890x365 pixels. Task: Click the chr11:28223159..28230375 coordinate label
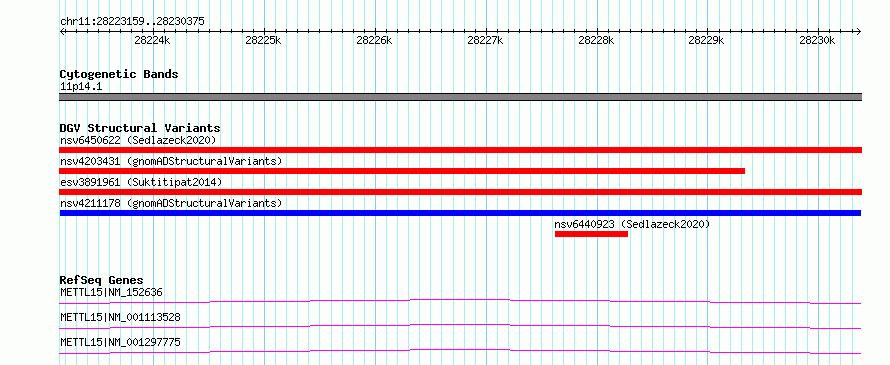[x=132, y=22]
